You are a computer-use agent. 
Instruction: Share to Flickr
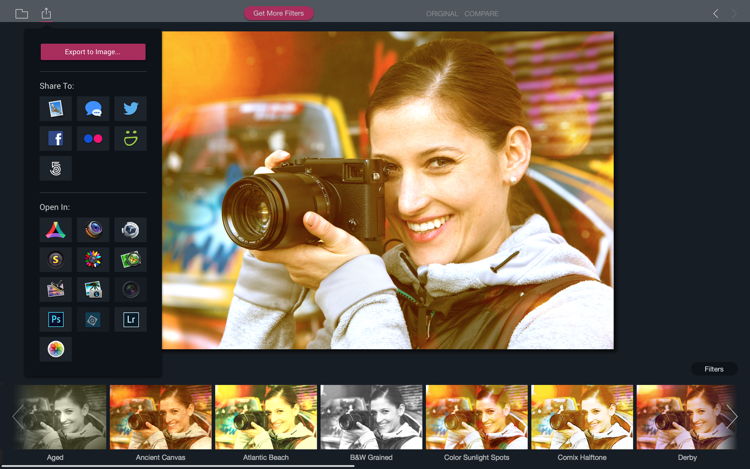tap(93, 139)
